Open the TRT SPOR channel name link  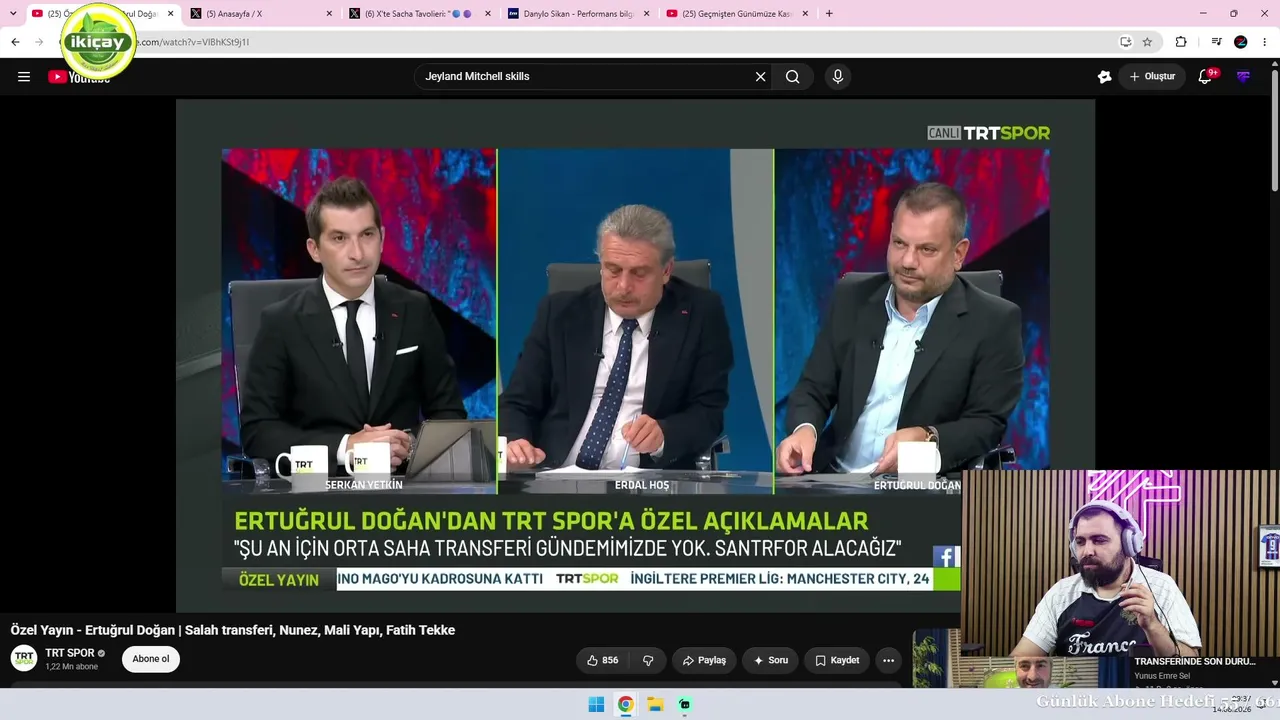(x=70, y=653)
